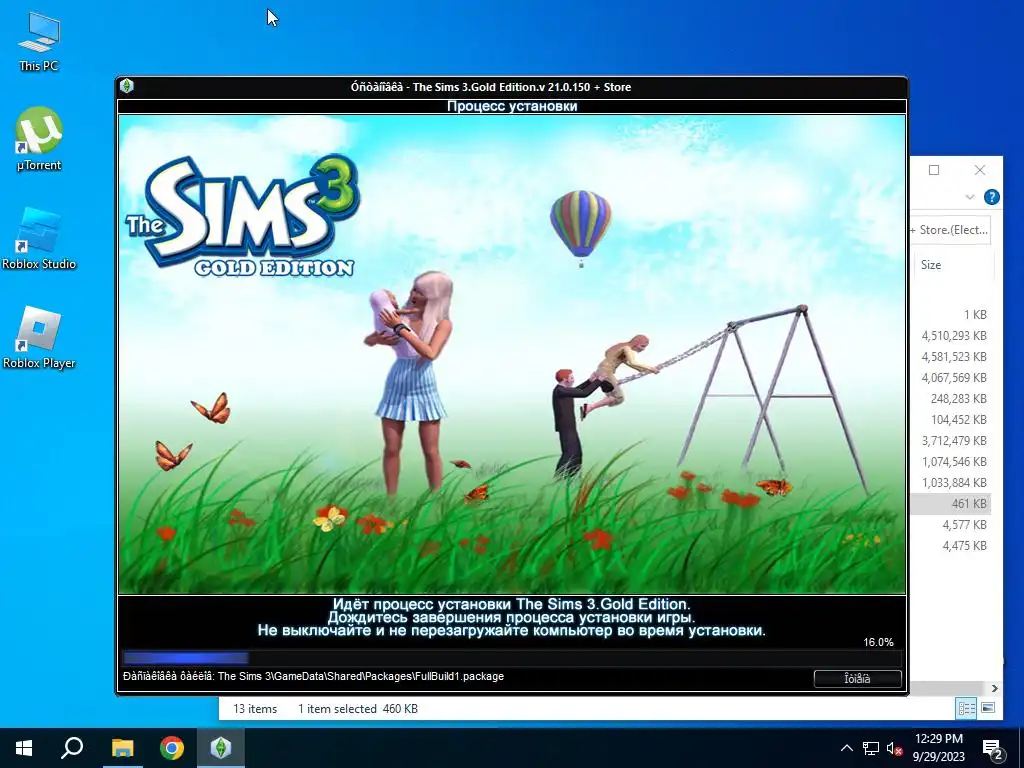Select the file sized 1,033,884 KB
The width and height of the screenshot is (1024, 768).
pyautogui.click(x=952, y=483)
